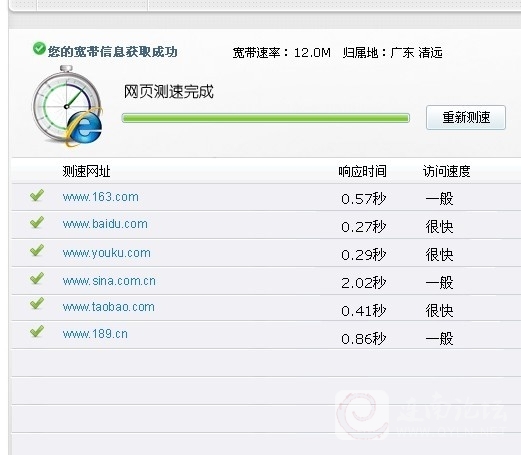Click the green checkmark beside www.baidu.com
This screenshot has height=455, width=521.
click(x=37, y=222)
